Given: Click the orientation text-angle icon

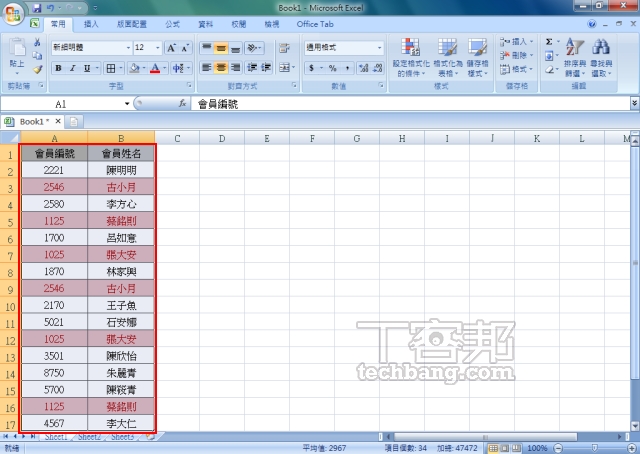Looking at the screenshot, I should pos(254,48).
